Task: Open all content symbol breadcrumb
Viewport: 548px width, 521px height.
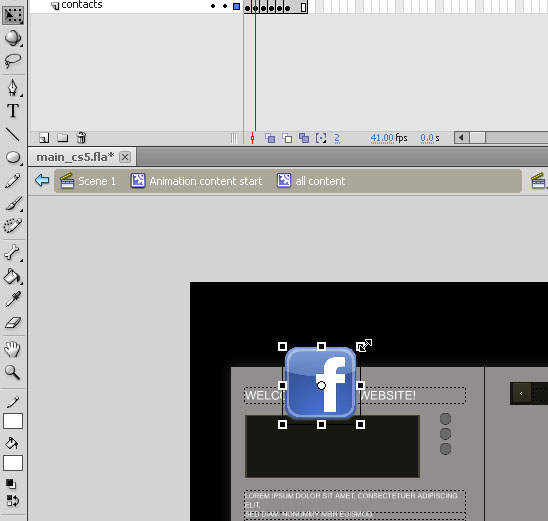Action: tap(311, 181)
